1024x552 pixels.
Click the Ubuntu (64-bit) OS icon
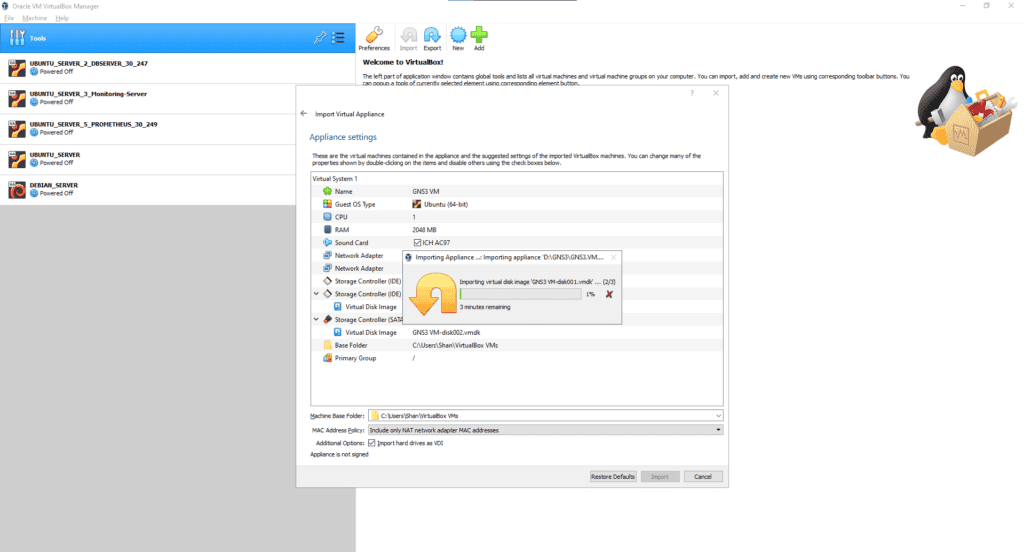[x=417, y=204]
